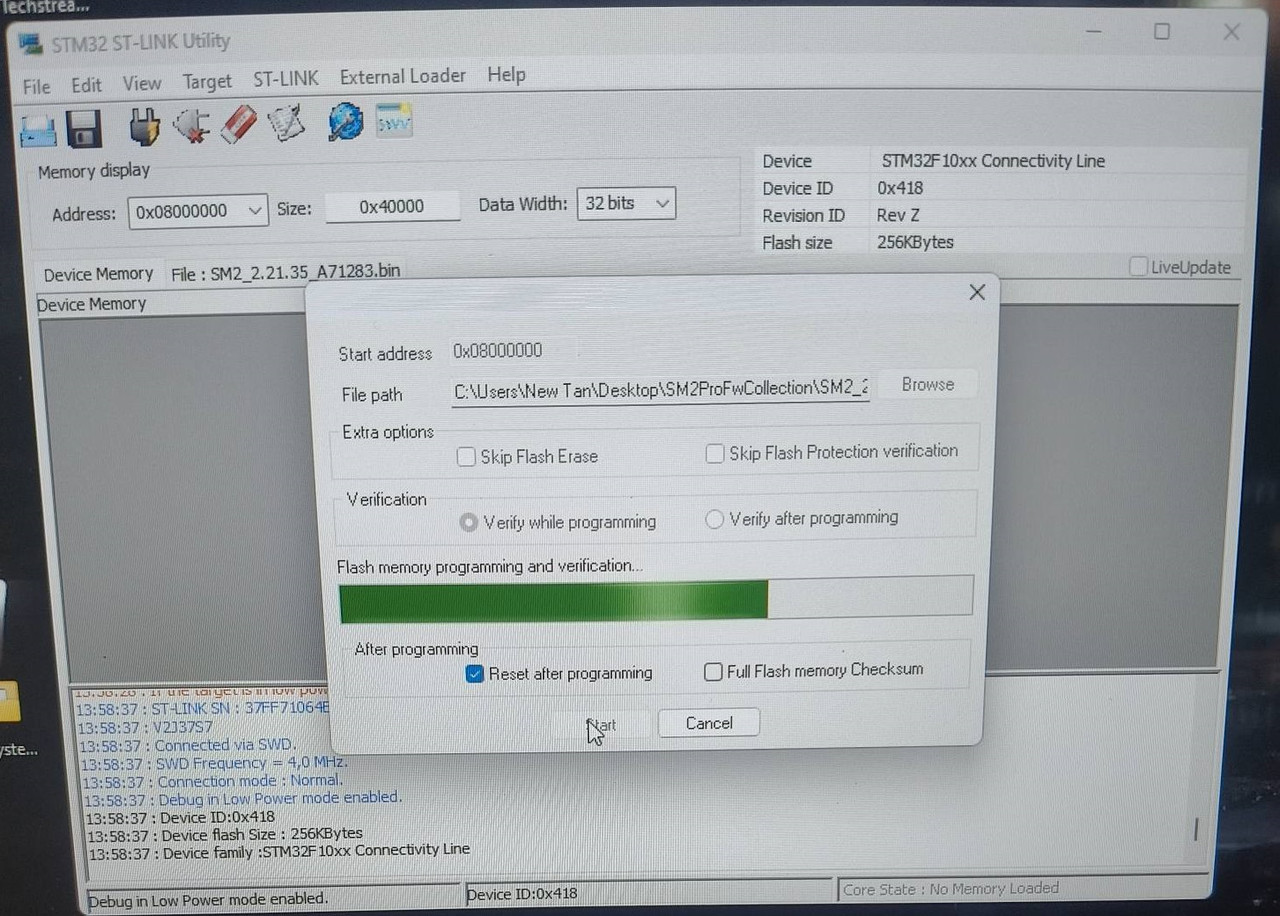Click the log panel scrollbar thumb
This screenshot has height=916, width=1280.
pyautogui.click(x=1195, y=829)
